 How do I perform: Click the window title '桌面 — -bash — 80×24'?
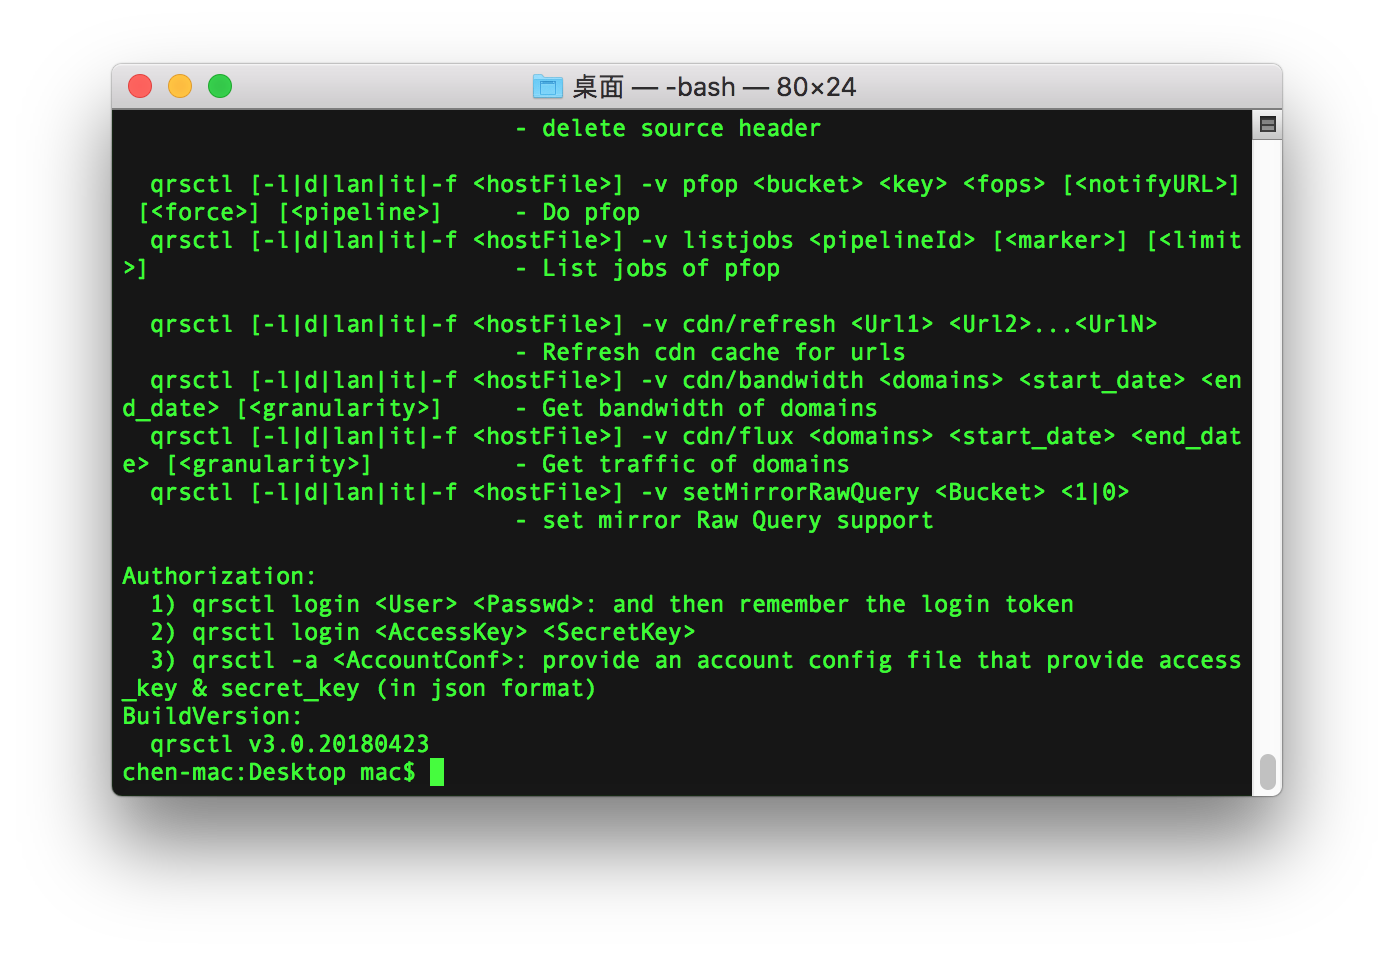pyautogui.click(x=714, y=87)
